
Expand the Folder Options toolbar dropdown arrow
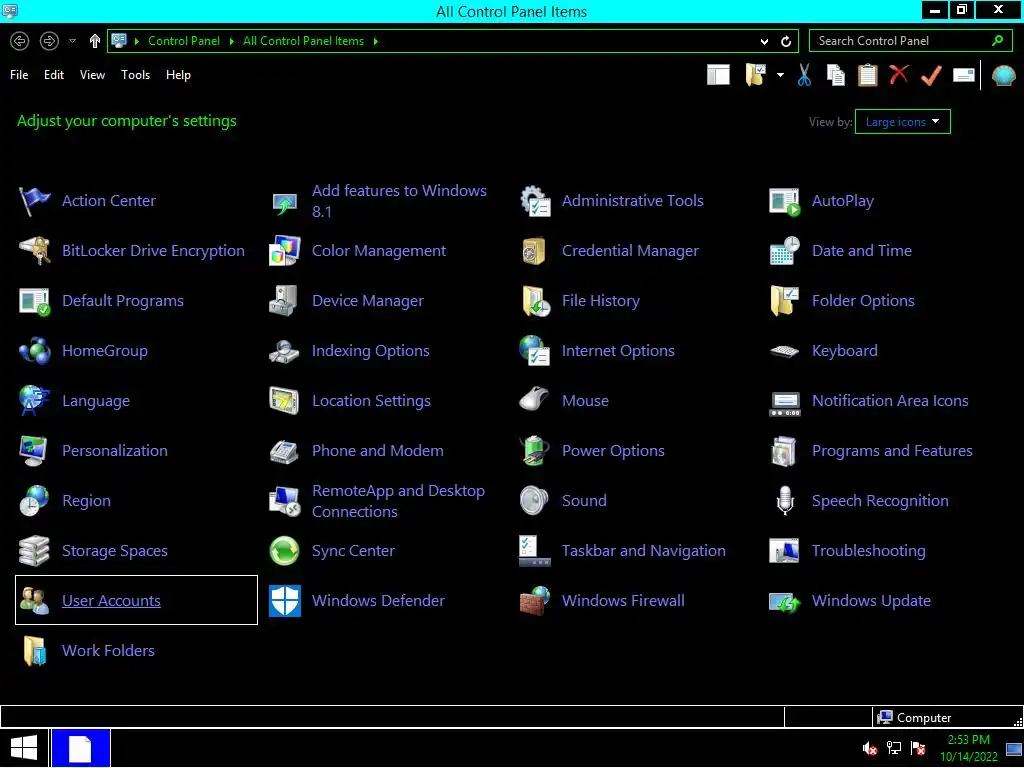[x=780, y=75]
